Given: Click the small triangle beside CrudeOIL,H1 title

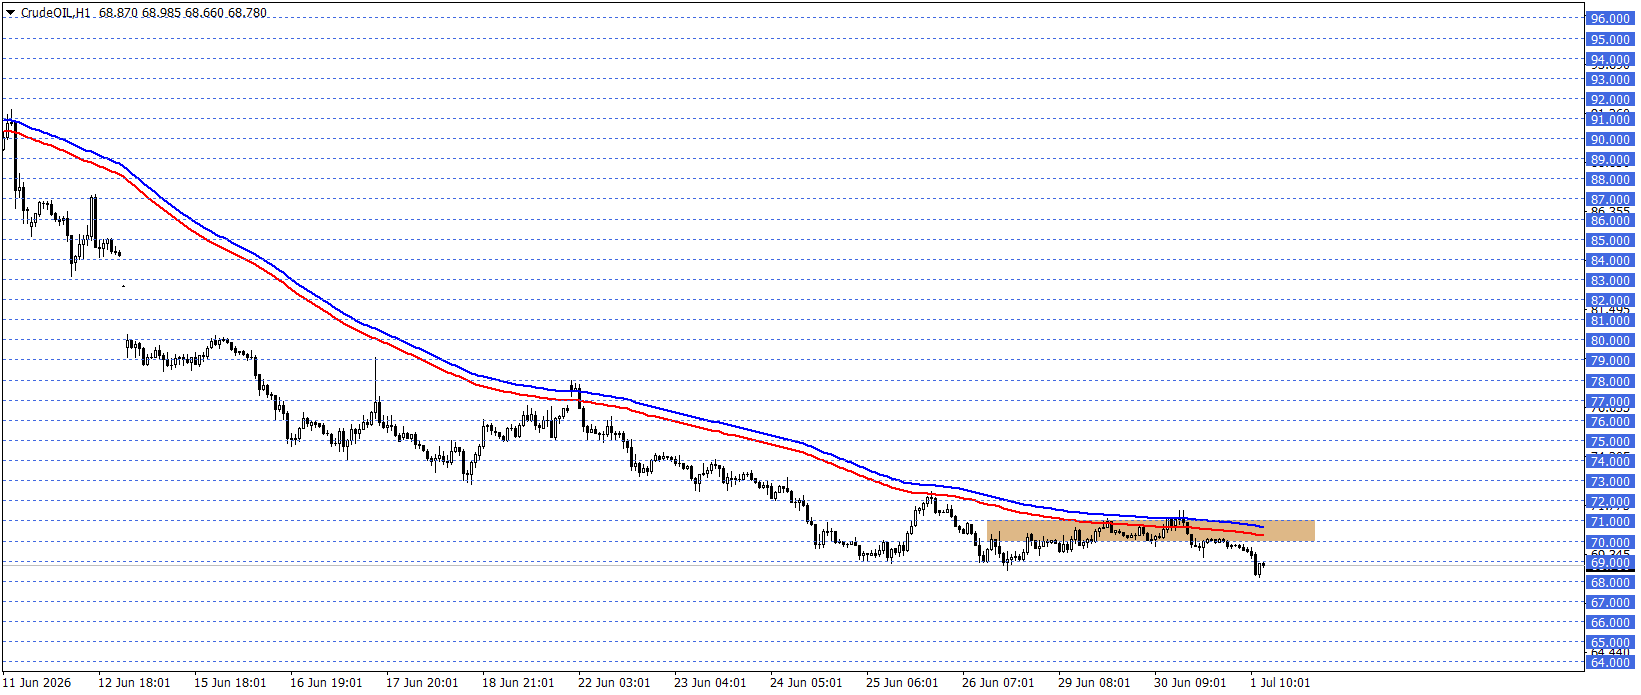Looking at the screenshot, I should tap(11, 13).
